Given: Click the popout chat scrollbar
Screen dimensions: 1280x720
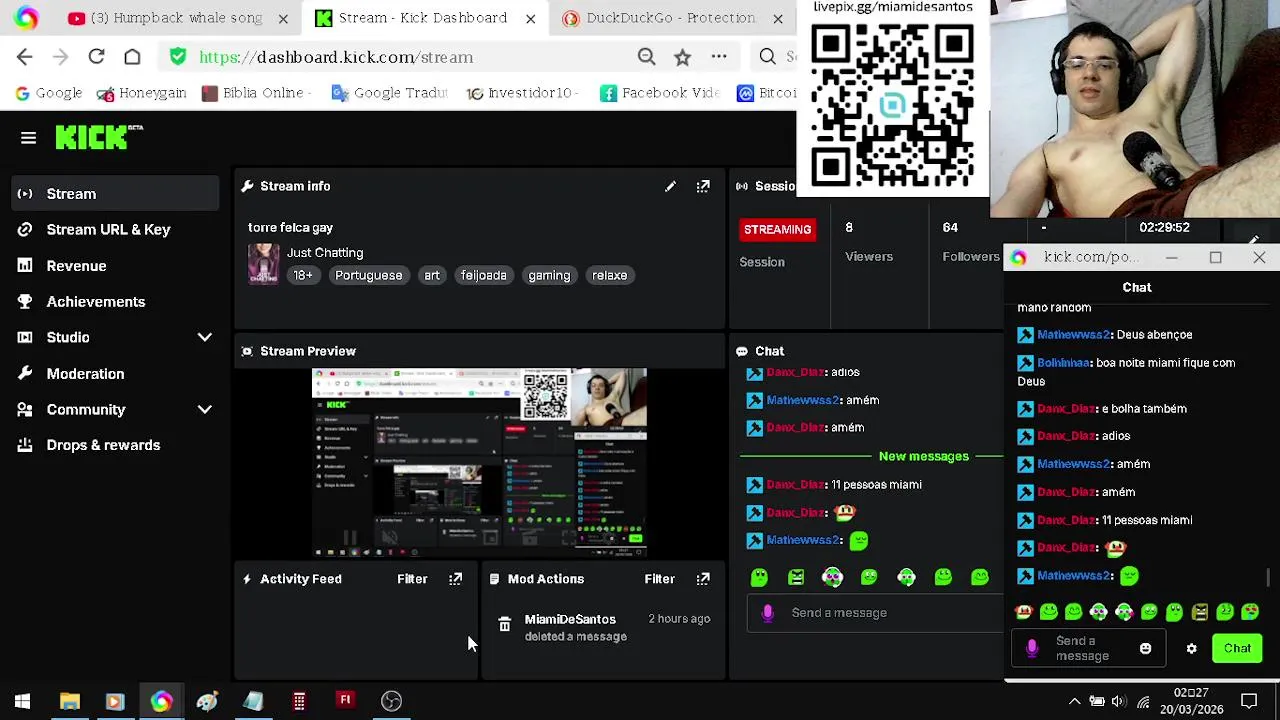Looking at the screenshot, I should coord(1270,578).
